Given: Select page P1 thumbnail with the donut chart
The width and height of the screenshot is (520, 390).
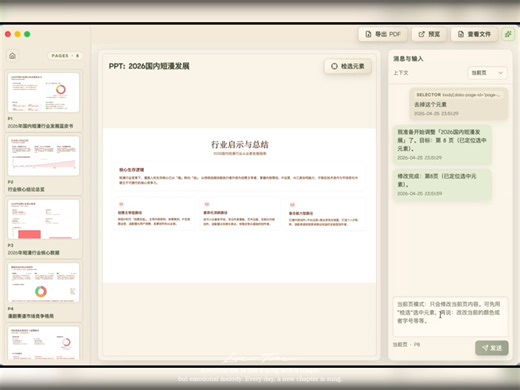Looking at the screenshot, I should pyautogui.click(x=43, y=92).
